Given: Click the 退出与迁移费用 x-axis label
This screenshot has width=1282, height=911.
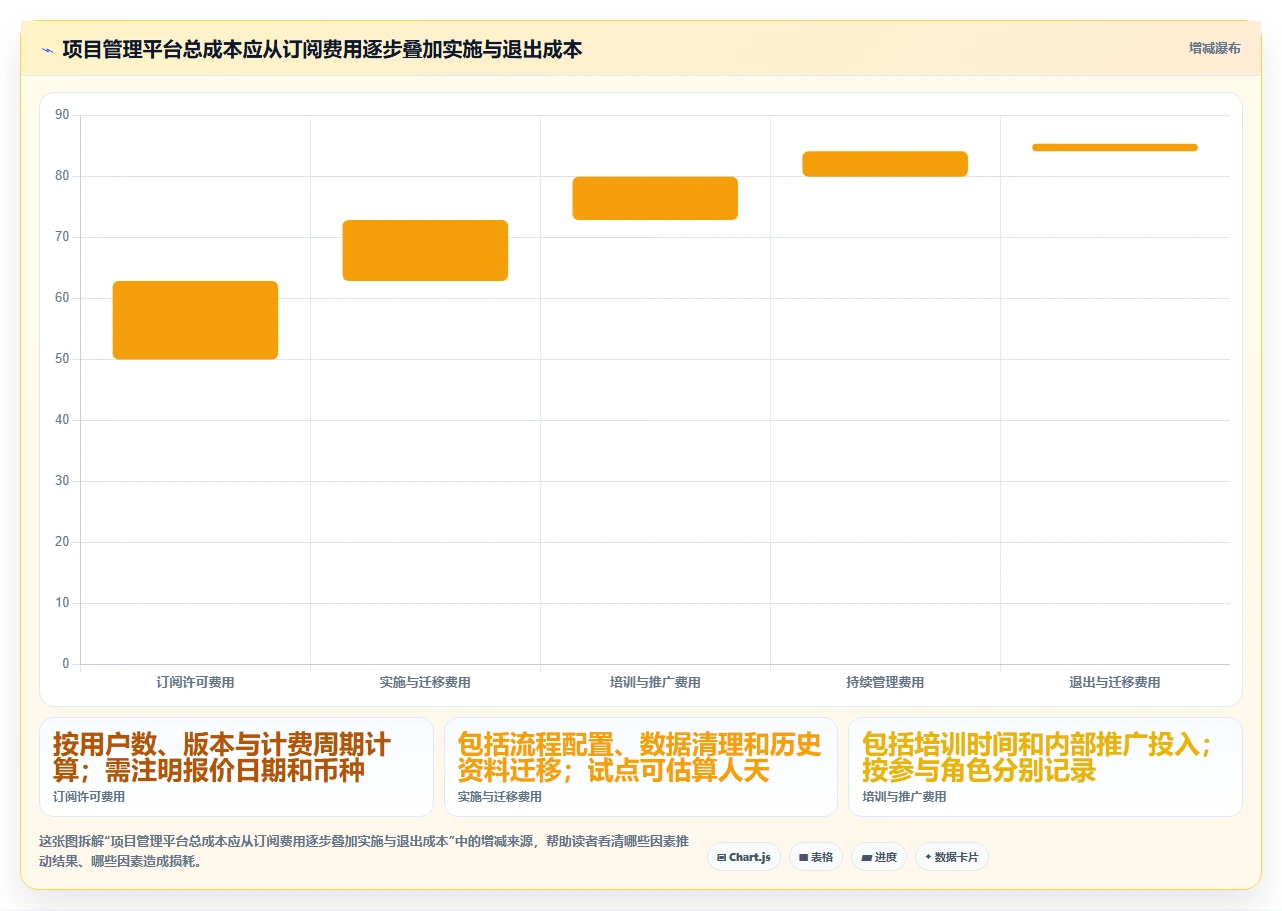Looking at the screenshot, I should tap(1115, 682).
